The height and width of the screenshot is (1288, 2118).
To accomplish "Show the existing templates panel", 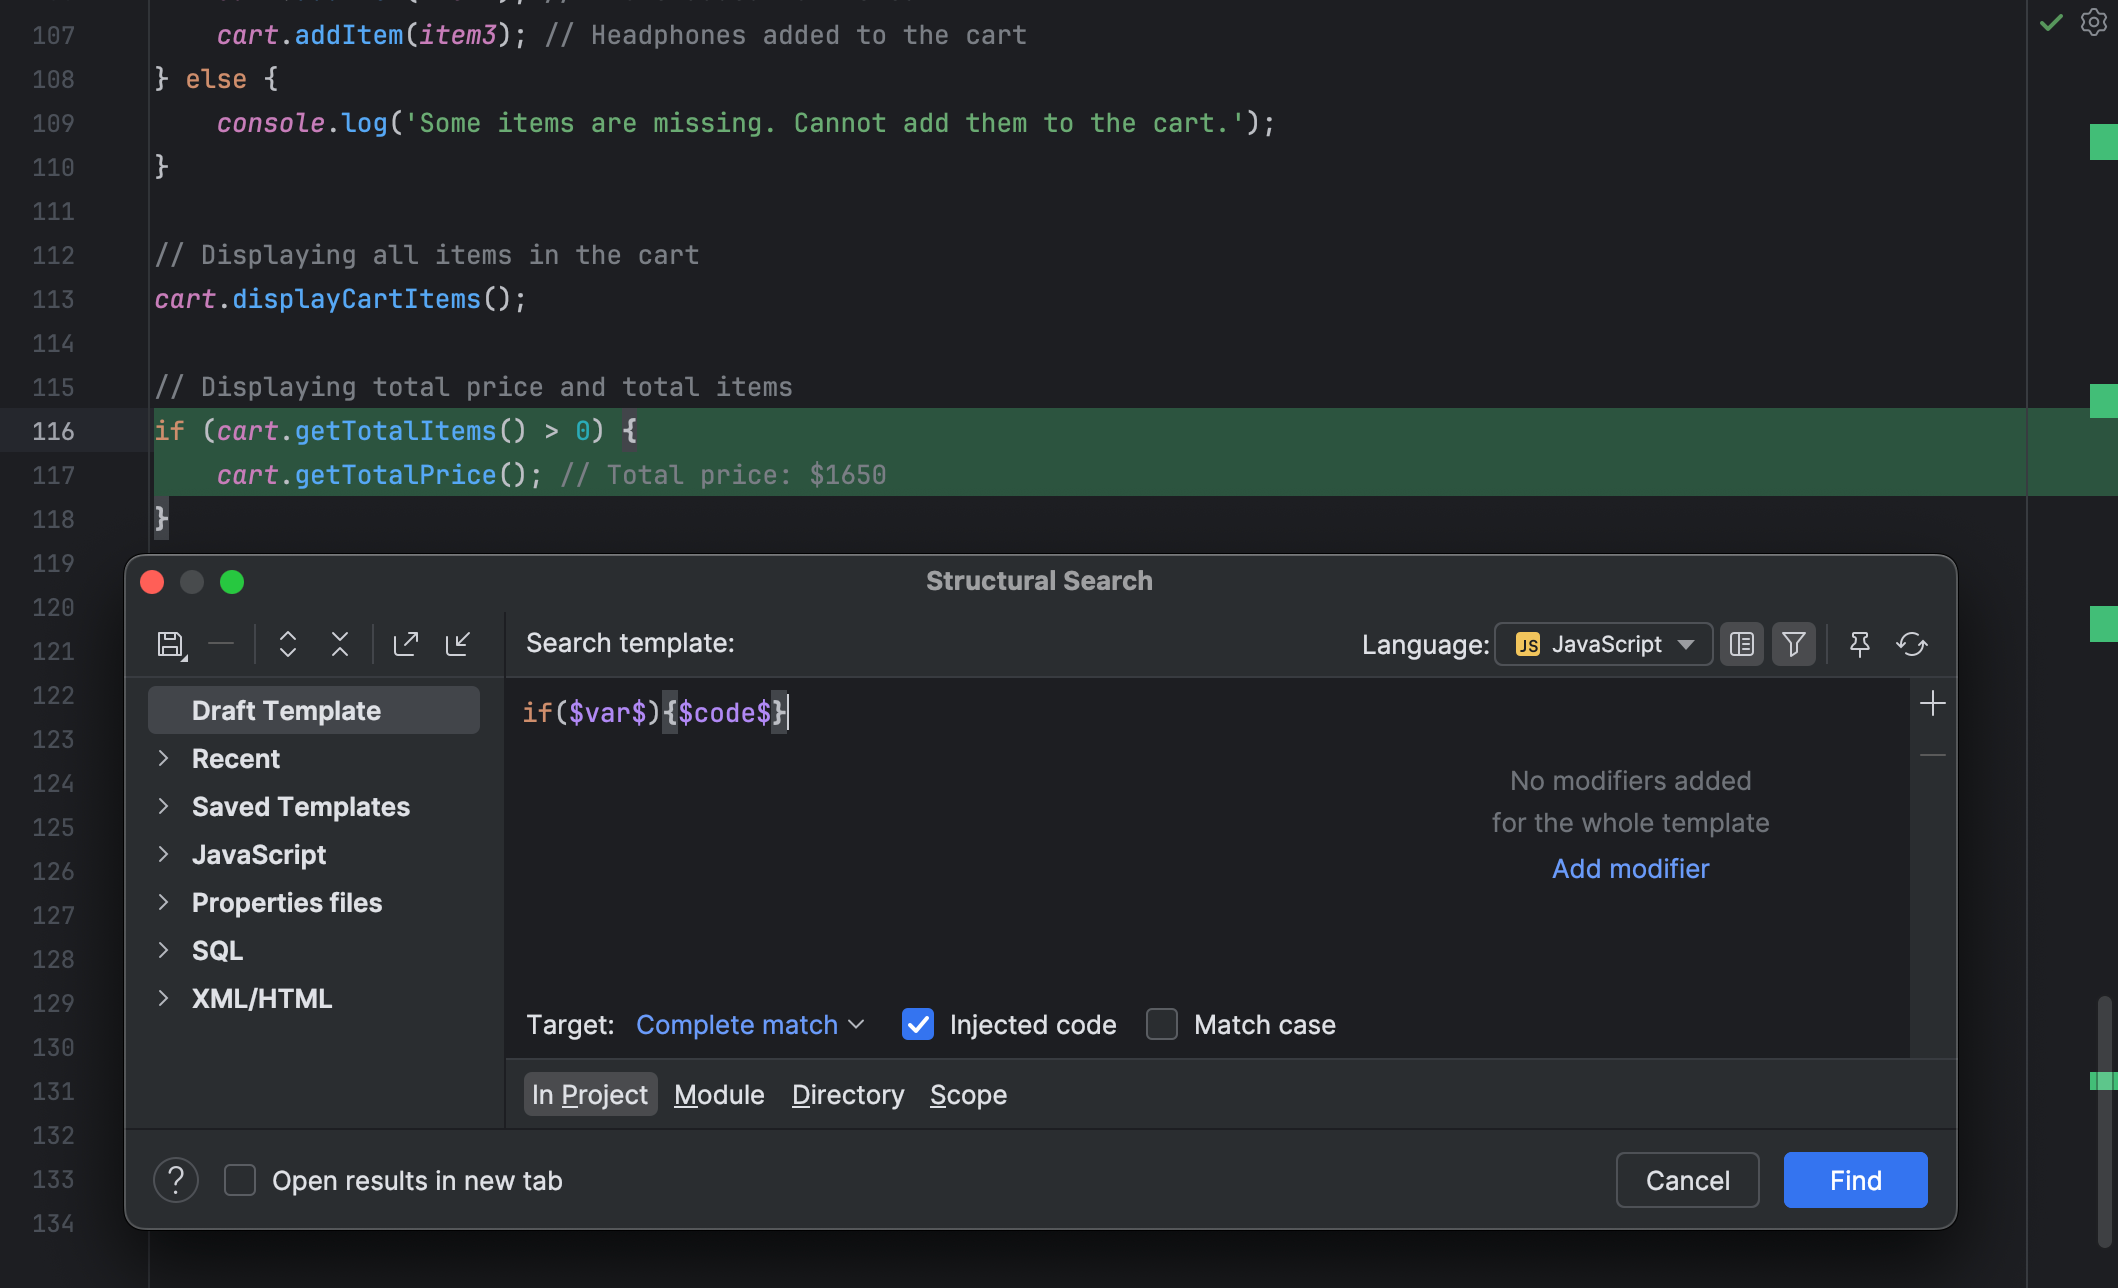I will tap(1741, 644).
